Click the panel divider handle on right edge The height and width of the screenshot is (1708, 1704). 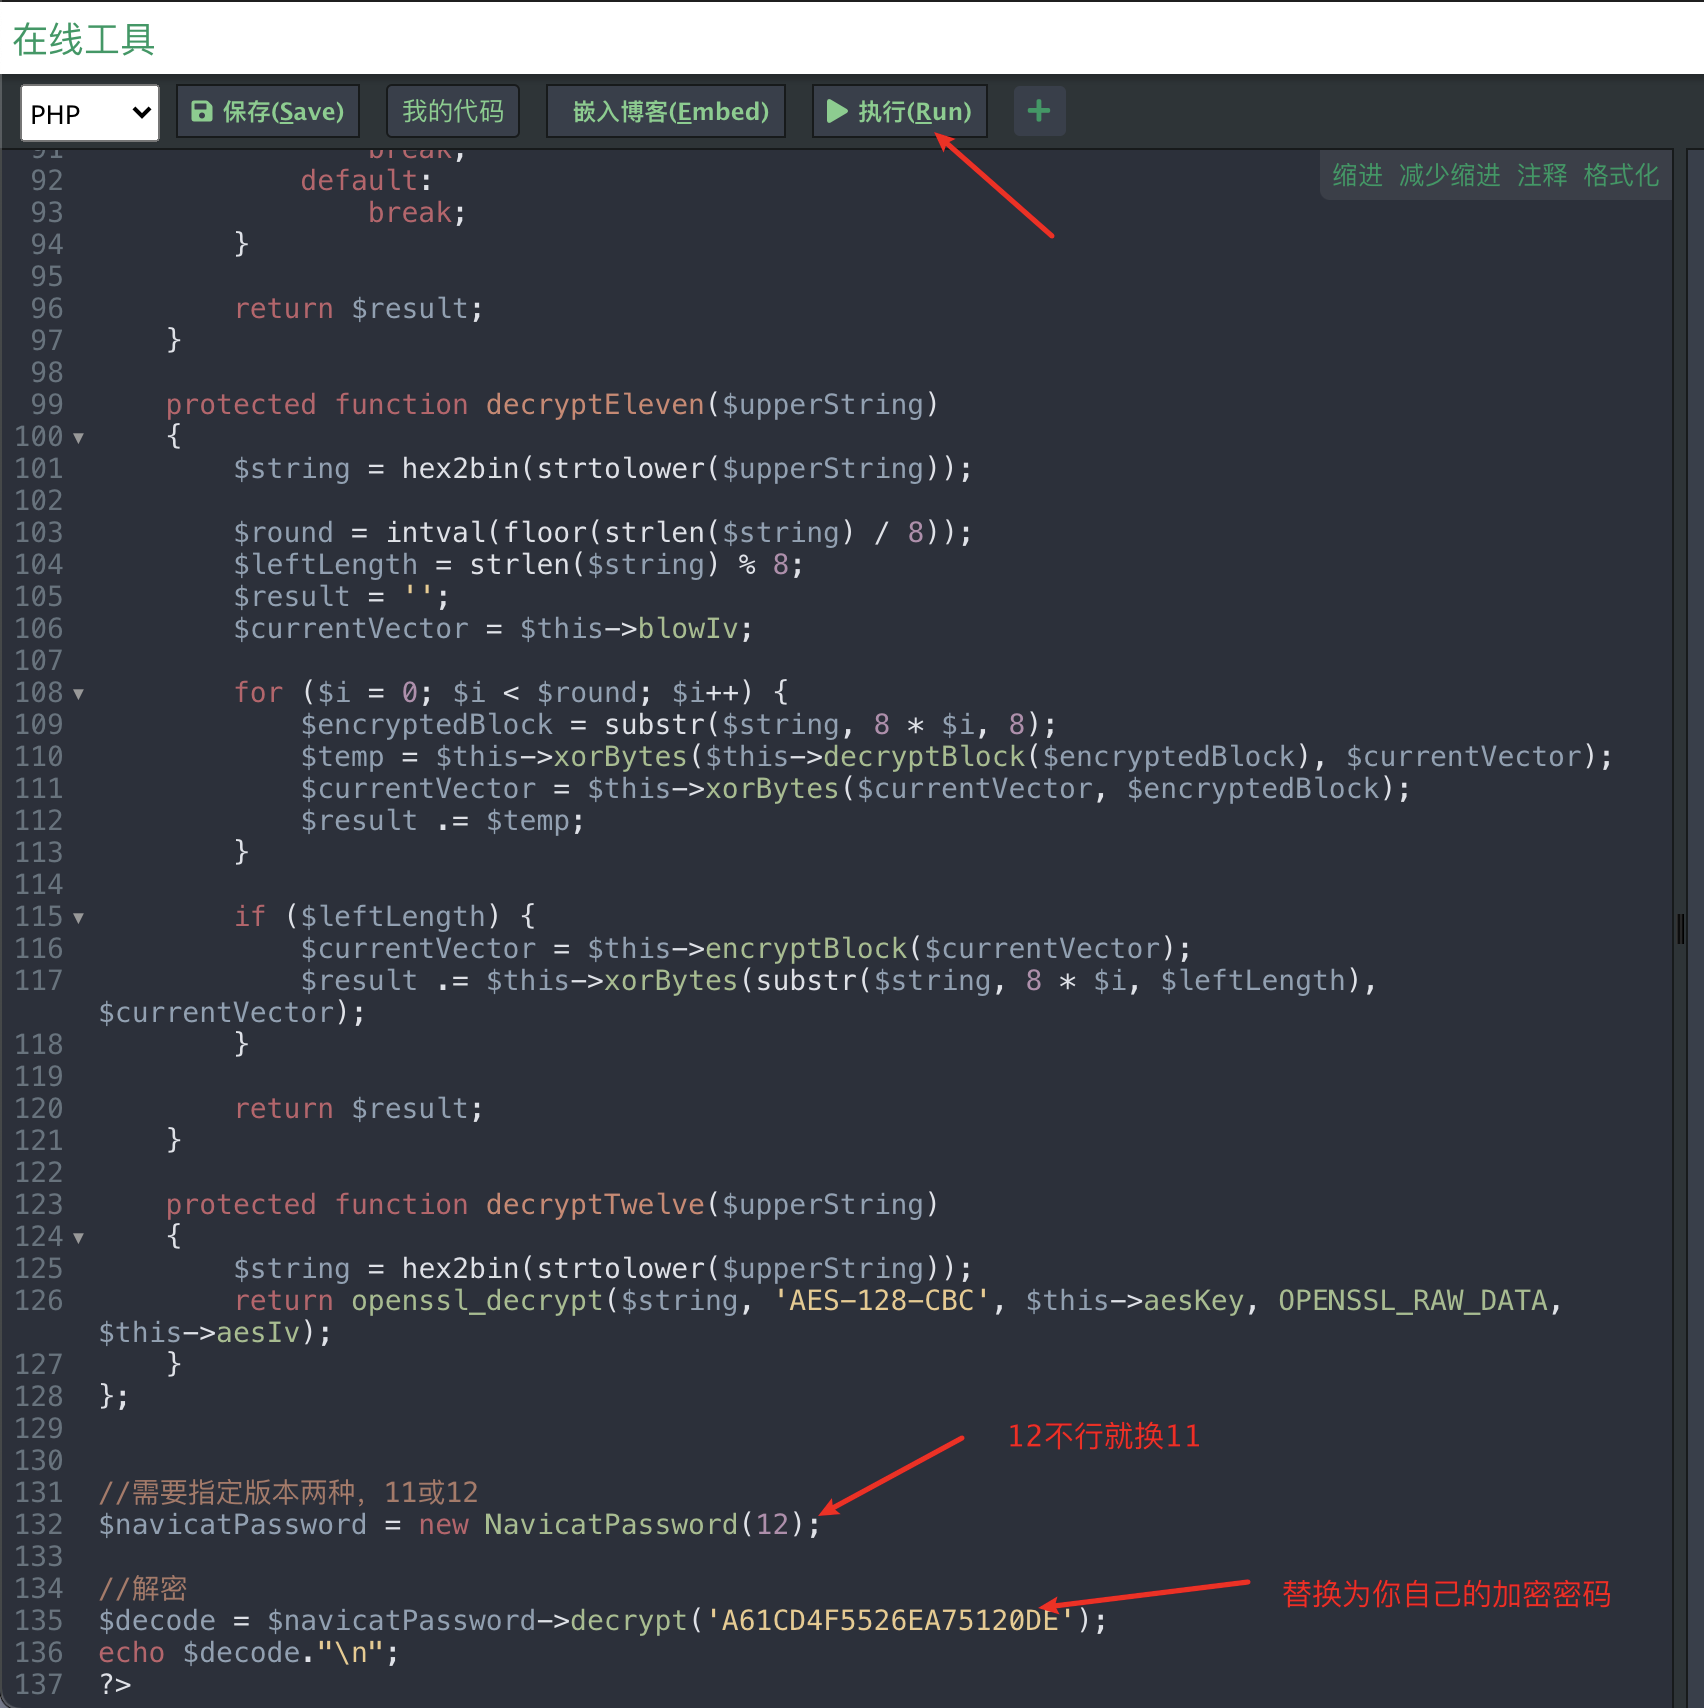pyautogui.click(x=1681, y=929)
